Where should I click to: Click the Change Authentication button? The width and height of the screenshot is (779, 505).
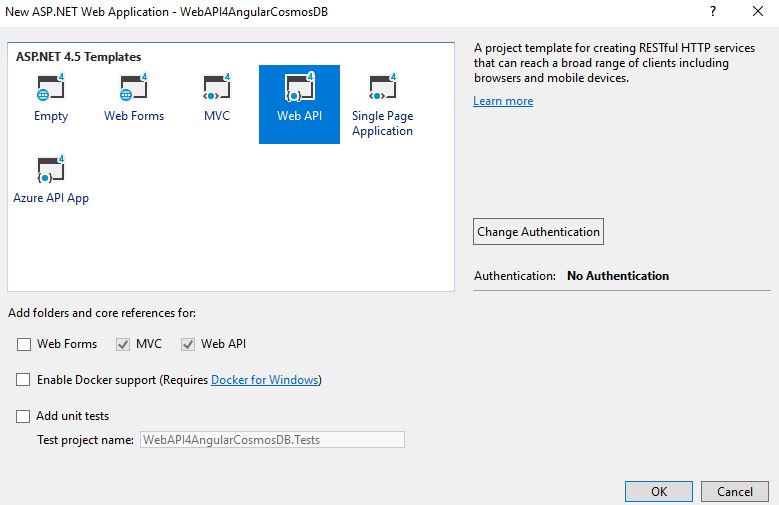point(538,232)
